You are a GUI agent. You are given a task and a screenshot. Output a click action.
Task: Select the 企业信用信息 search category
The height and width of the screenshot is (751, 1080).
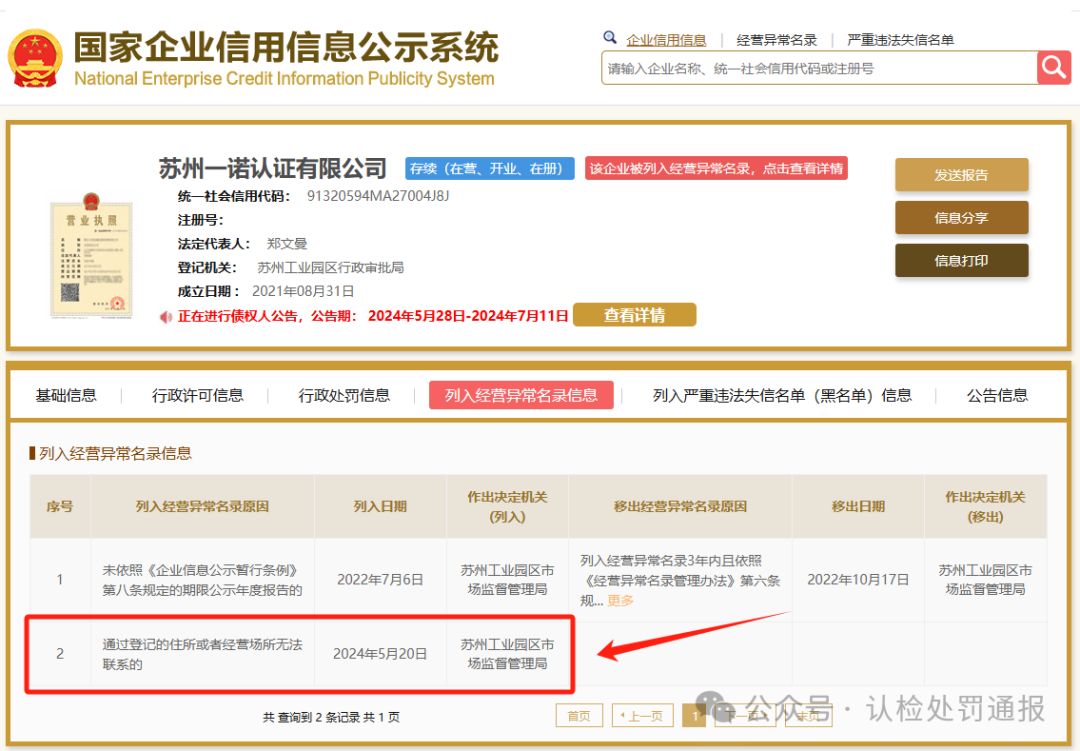666,40
